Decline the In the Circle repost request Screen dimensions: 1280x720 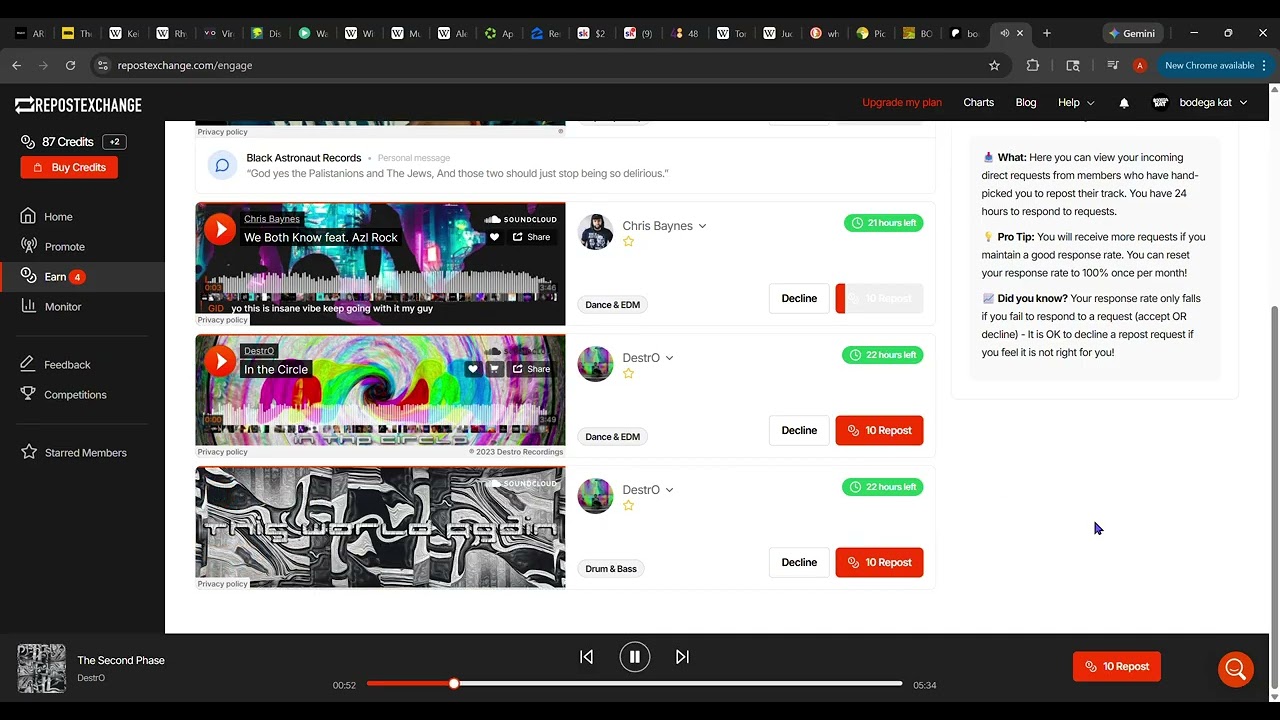[799, 430]
